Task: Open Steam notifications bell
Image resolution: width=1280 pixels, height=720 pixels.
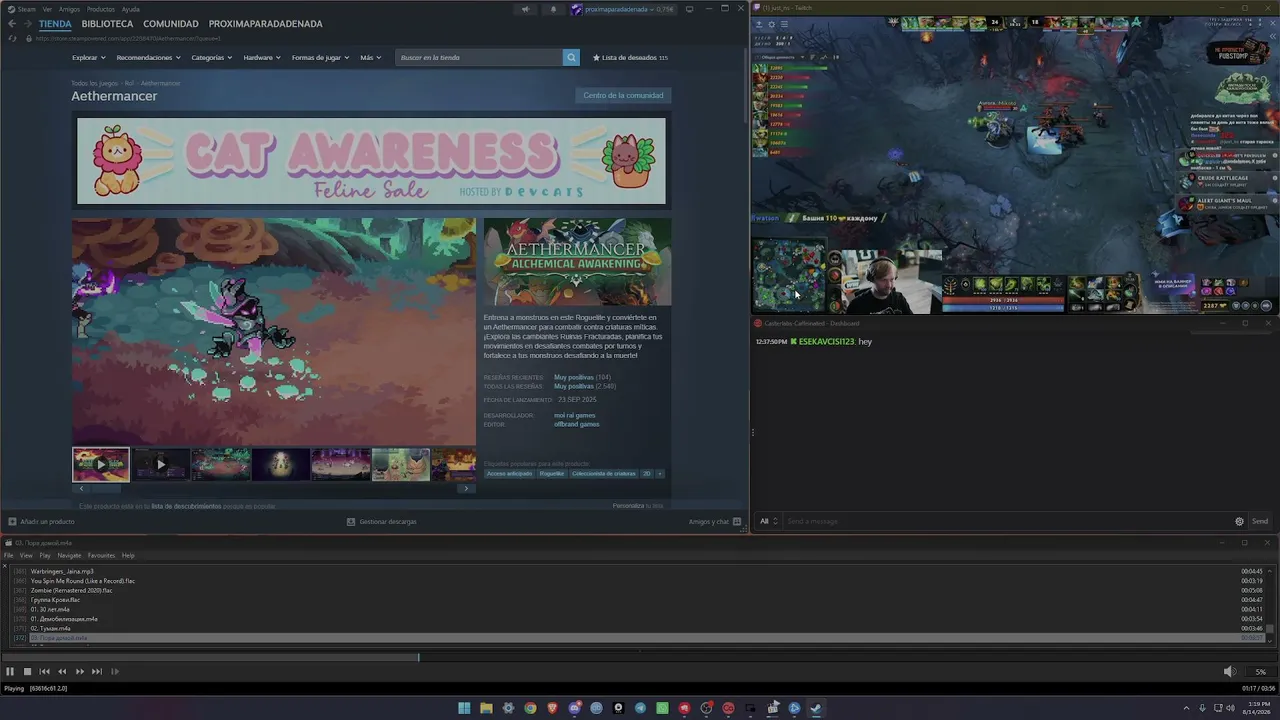Action: coord(553,9)
